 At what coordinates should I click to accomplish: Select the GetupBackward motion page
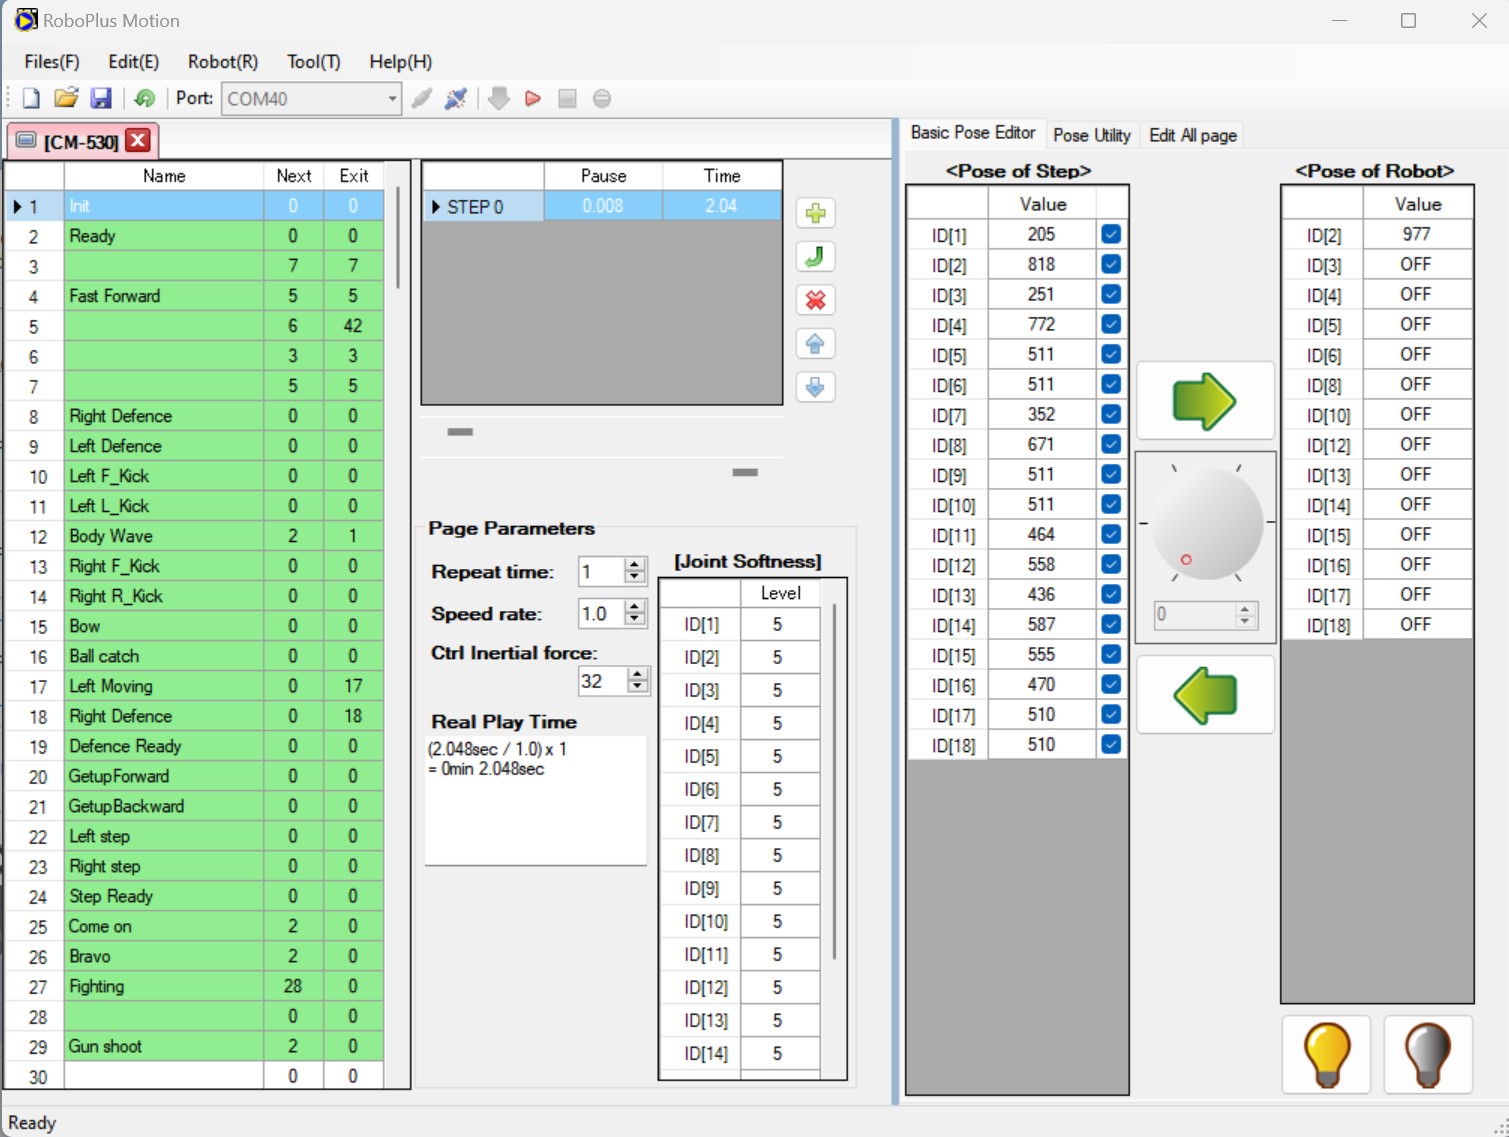195,806
